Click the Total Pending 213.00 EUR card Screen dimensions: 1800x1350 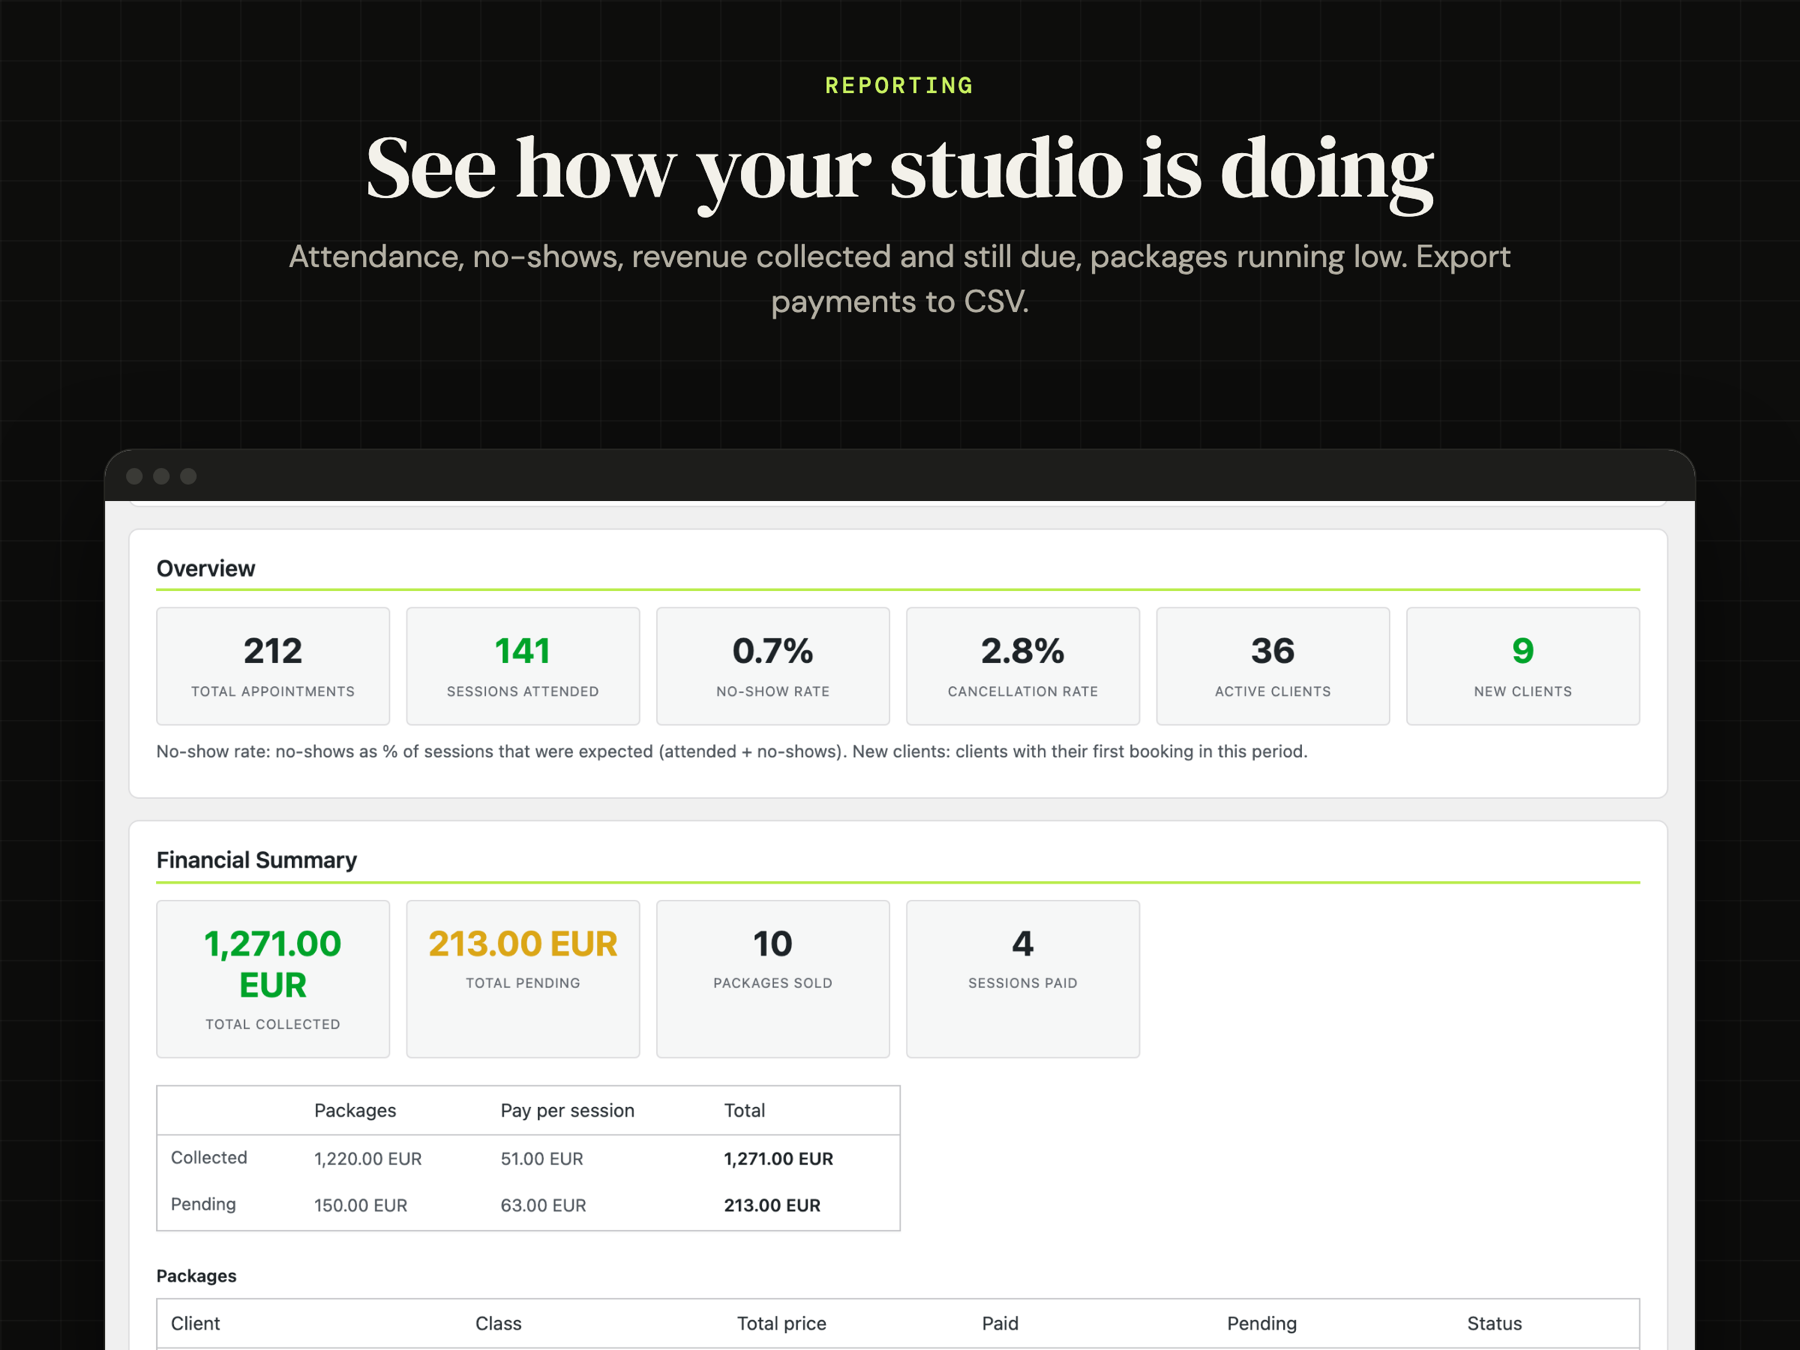tap(523, 979)
